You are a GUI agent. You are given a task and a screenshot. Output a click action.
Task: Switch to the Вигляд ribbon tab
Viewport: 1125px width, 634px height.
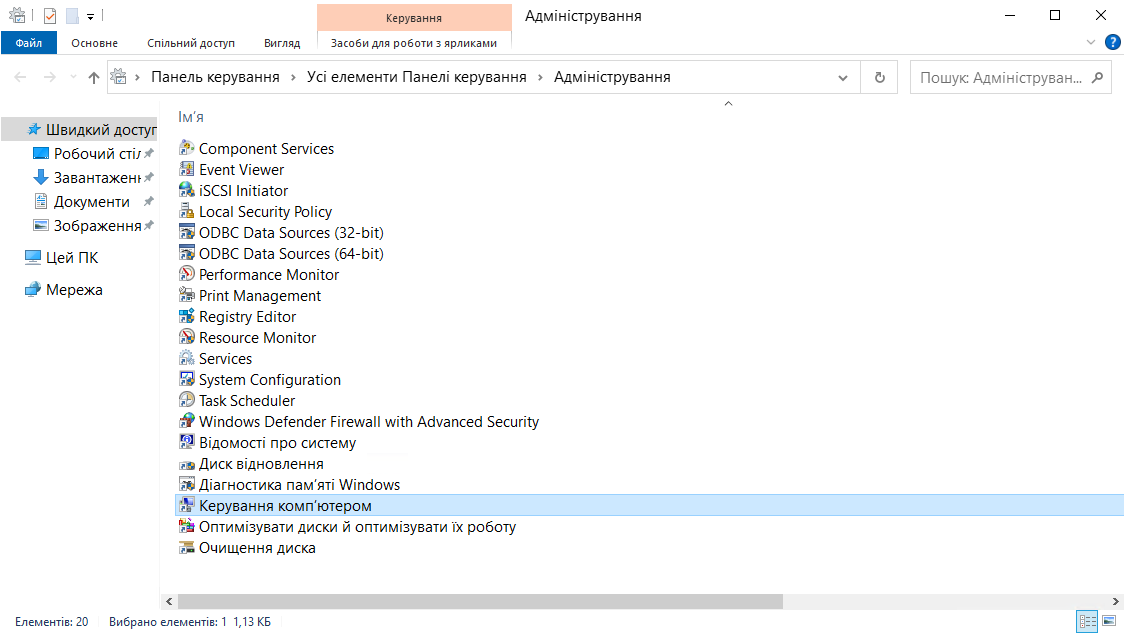[281, 43]
